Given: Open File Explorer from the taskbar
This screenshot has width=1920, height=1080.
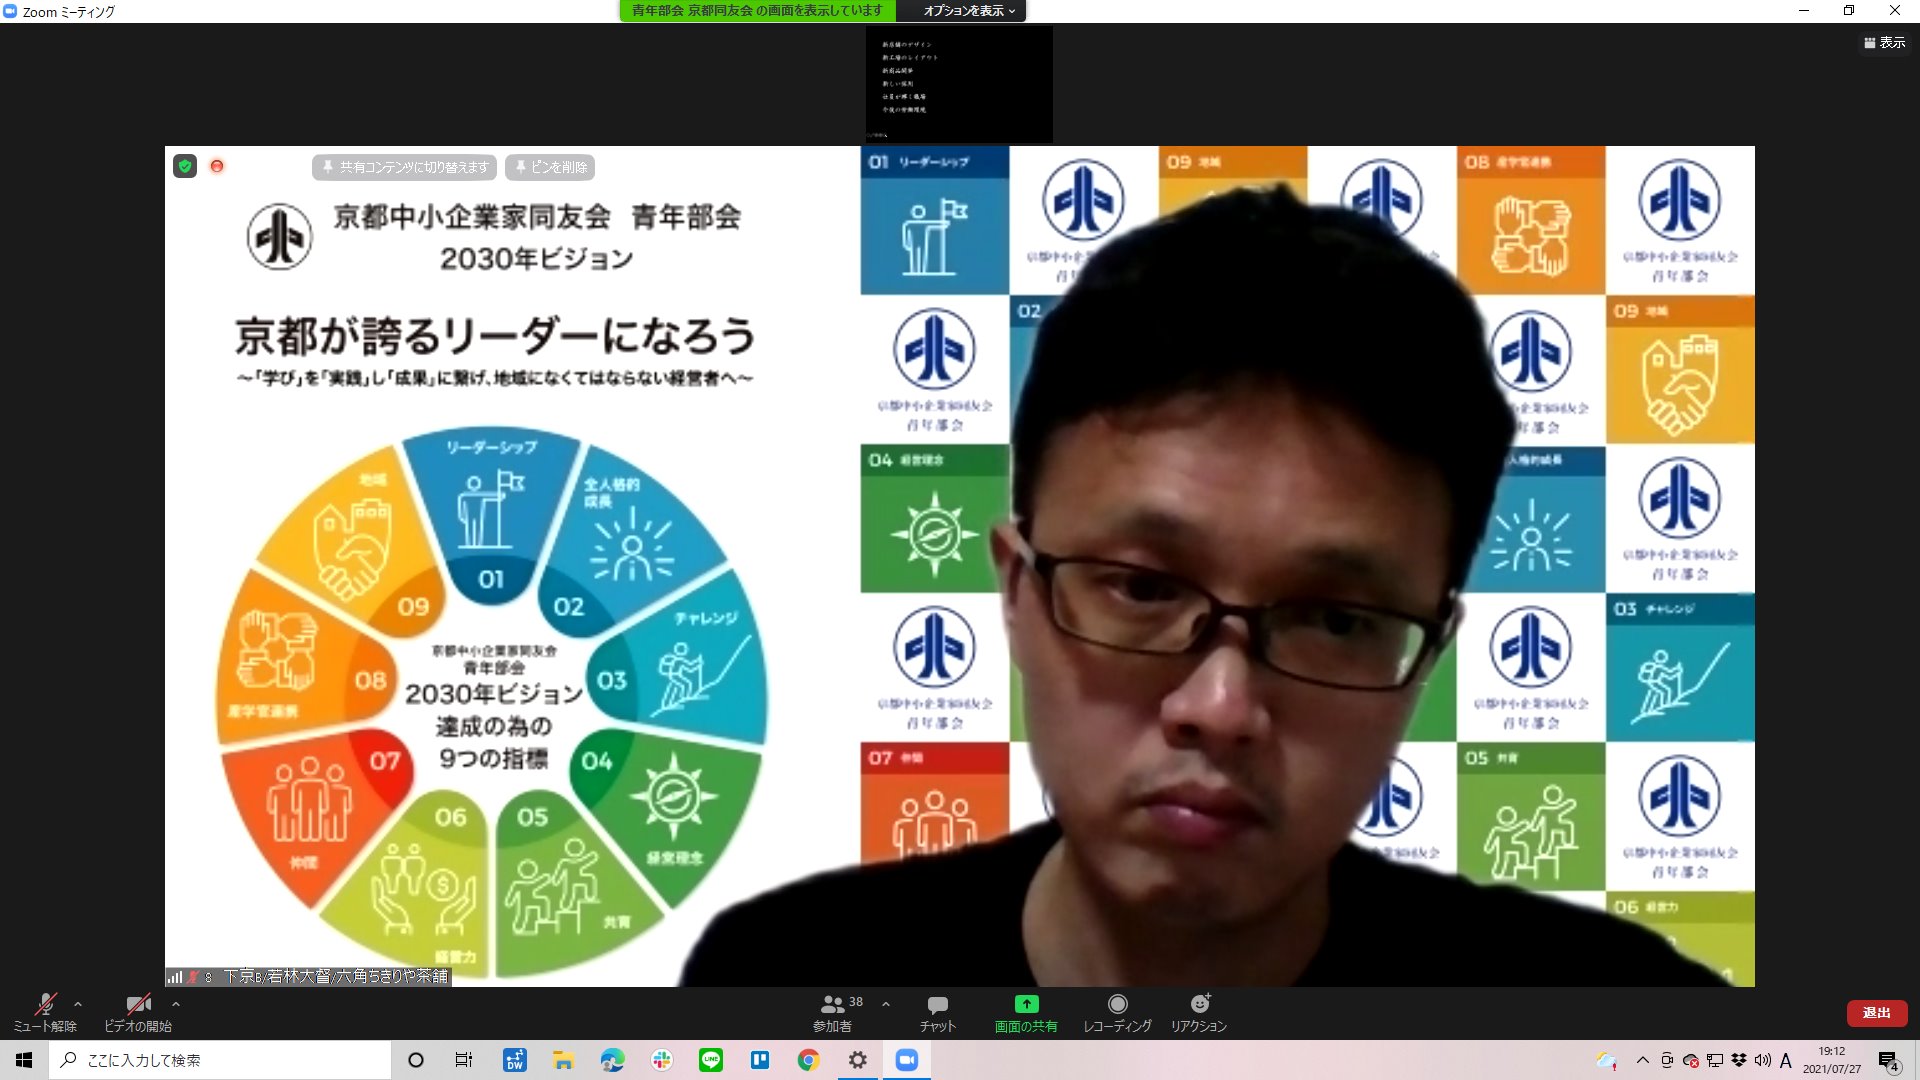Looking at the screenshot, I should tap(563, 1060).
